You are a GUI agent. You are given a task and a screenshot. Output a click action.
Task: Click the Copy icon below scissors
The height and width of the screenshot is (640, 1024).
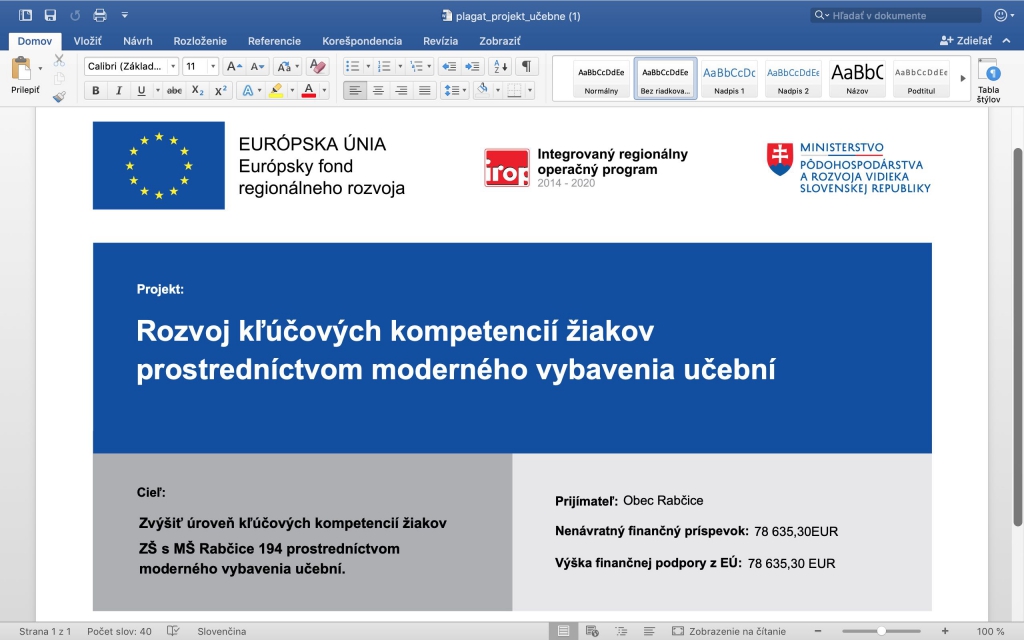pos(59,78)
